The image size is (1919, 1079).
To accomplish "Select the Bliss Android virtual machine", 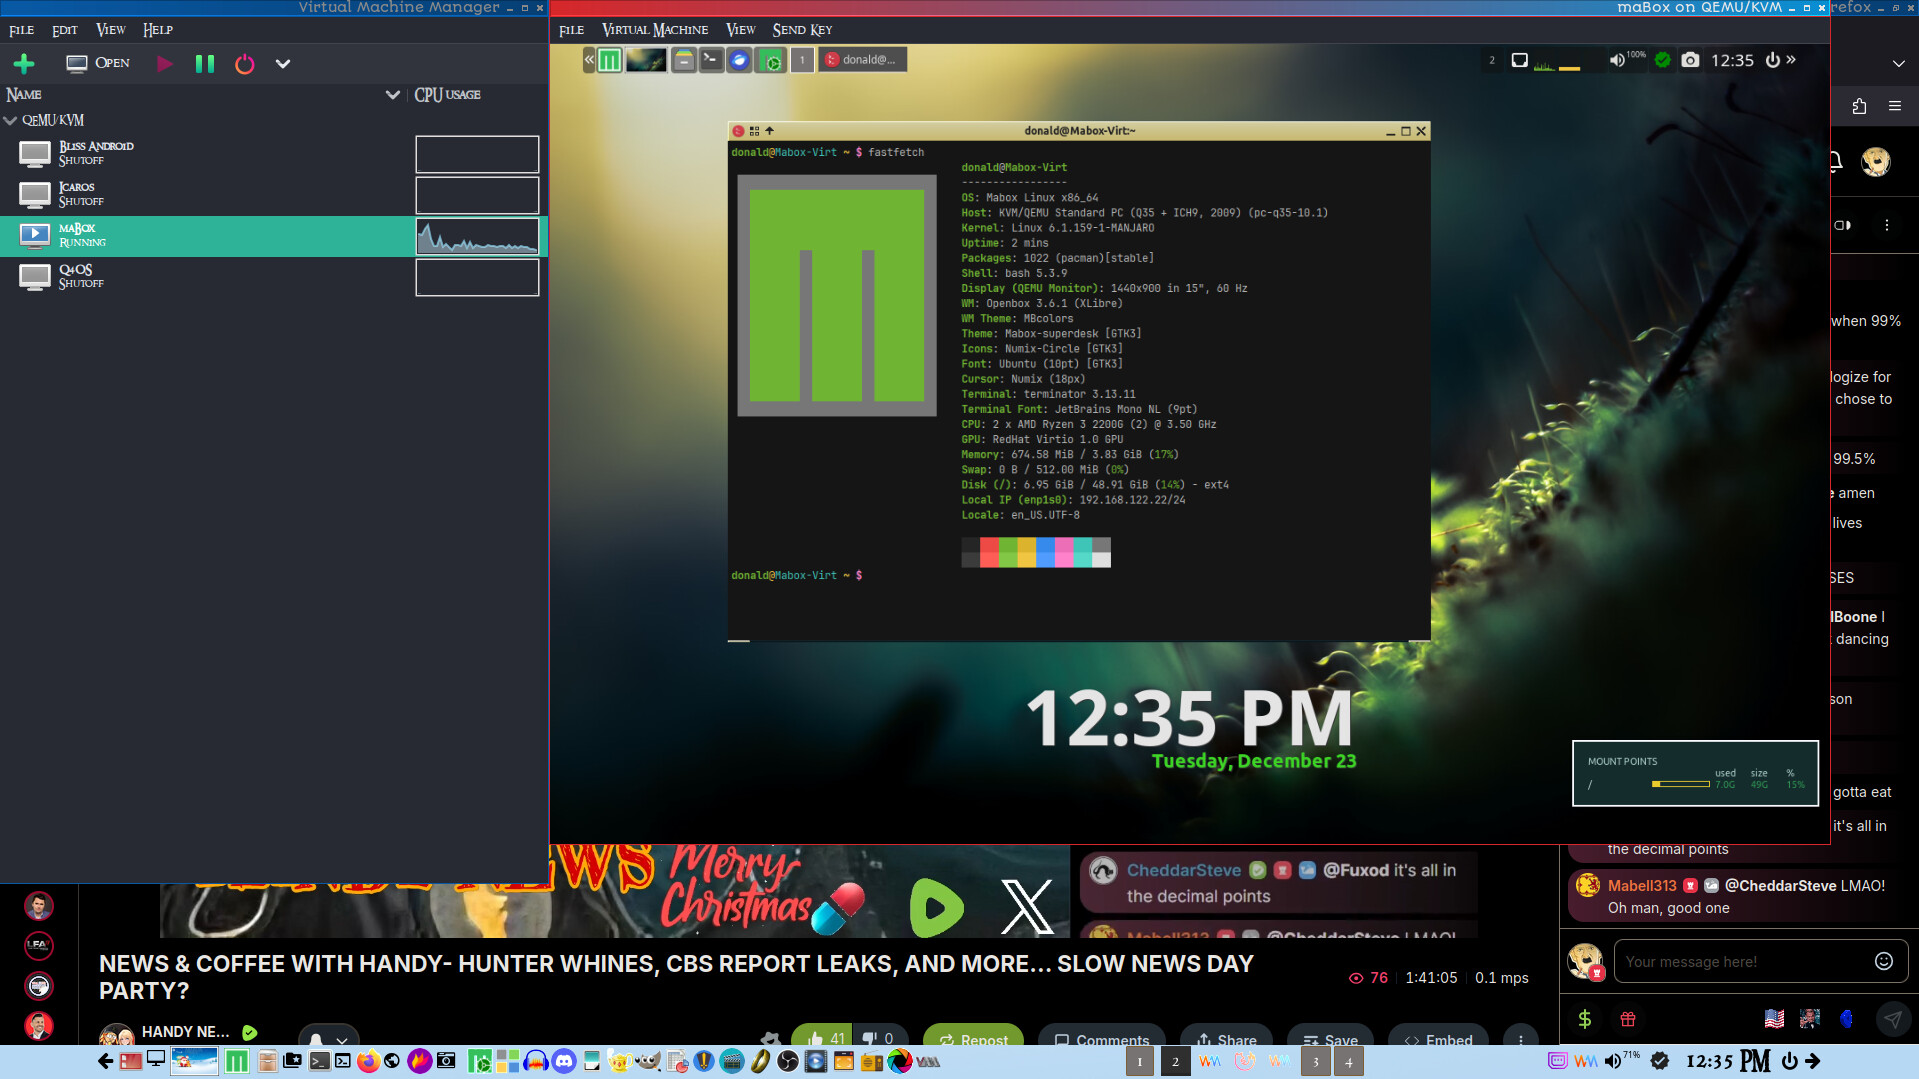I will 96,153.
